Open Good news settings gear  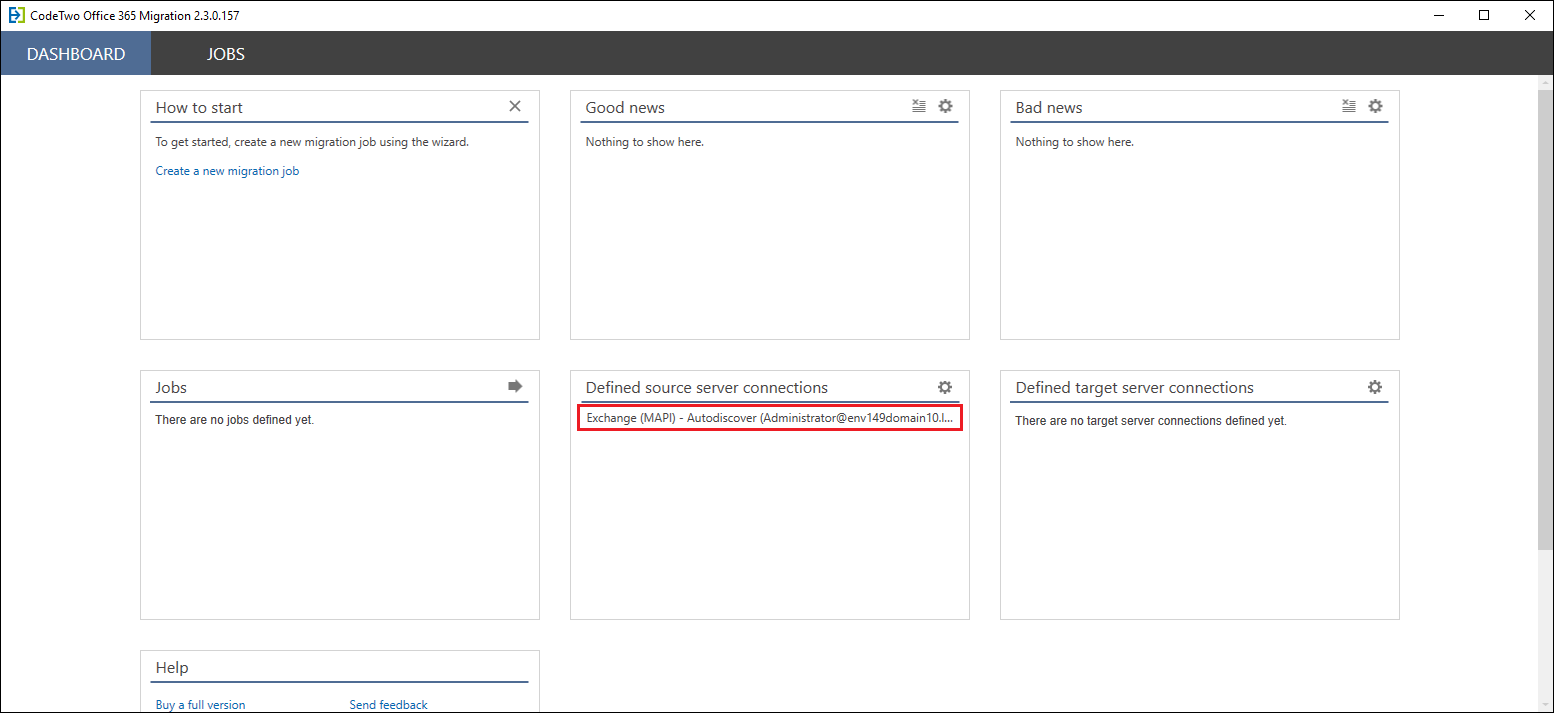coord(945,106)
